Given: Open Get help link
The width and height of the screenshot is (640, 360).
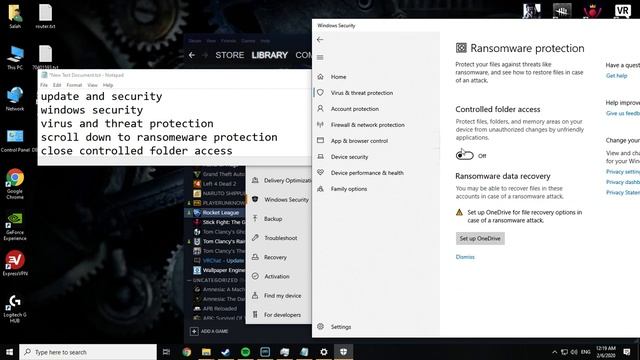Looking at the screenshot, I should [616, 76].
